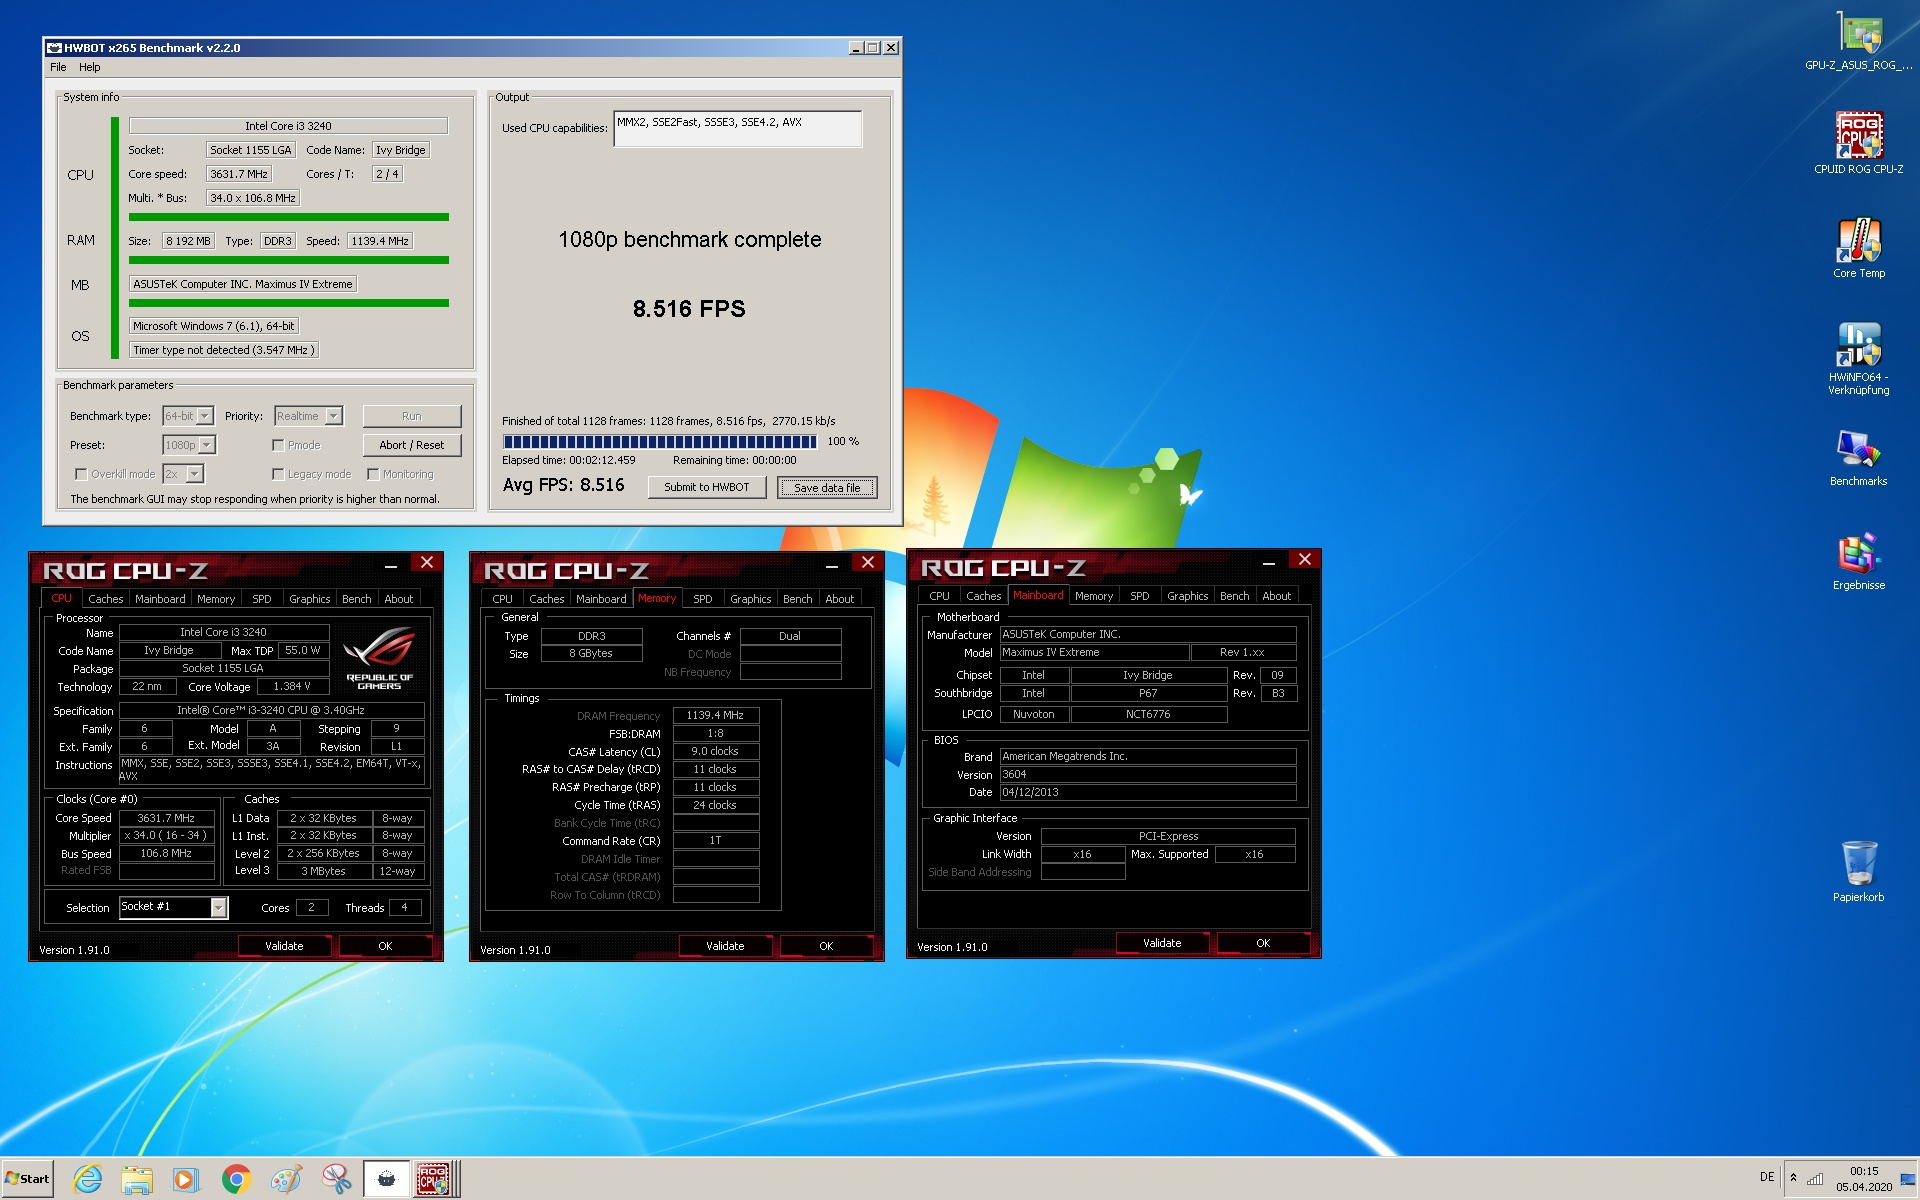Click the Used CPU capabilities text box

point(737,128)
